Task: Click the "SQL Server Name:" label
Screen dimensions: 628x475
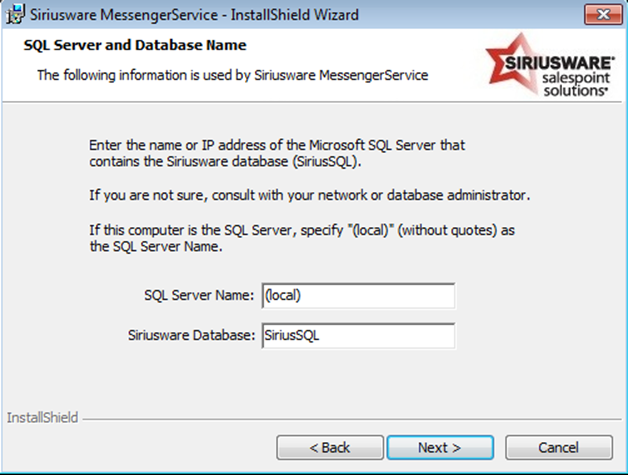Action: coord(200,297)
